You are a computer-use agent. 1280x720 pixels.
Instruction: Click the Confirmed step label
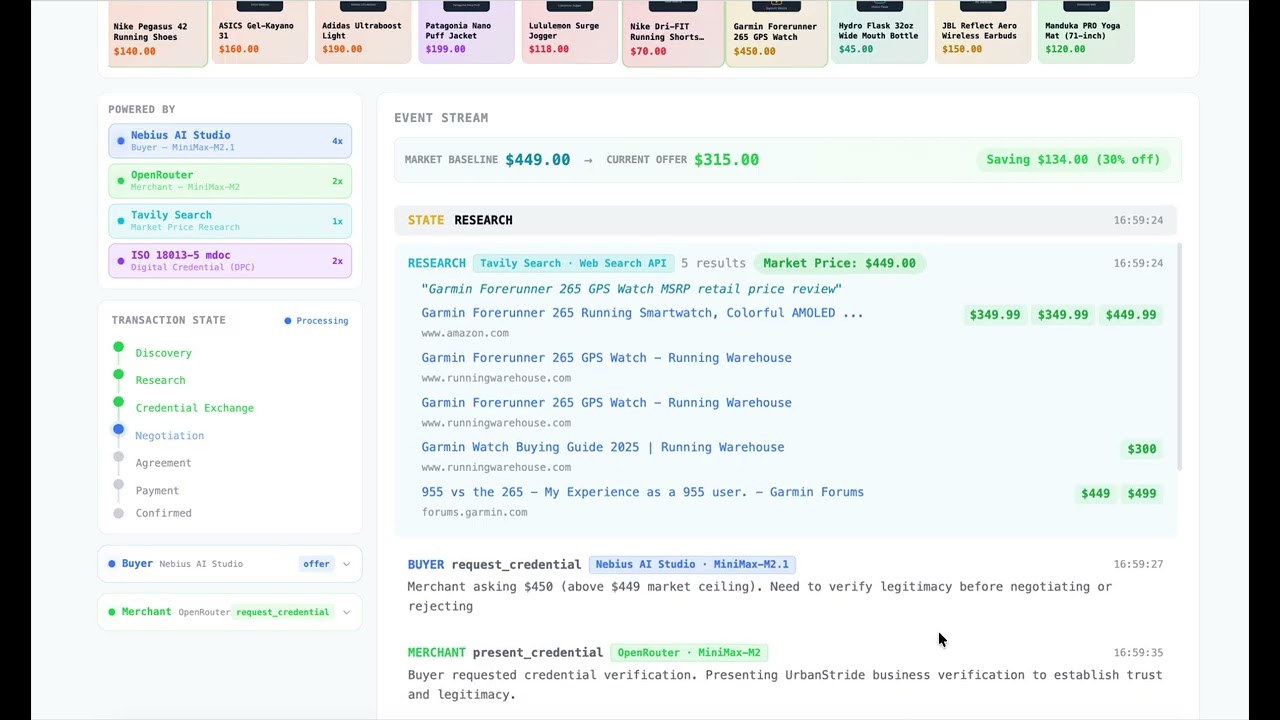(163, 513)
